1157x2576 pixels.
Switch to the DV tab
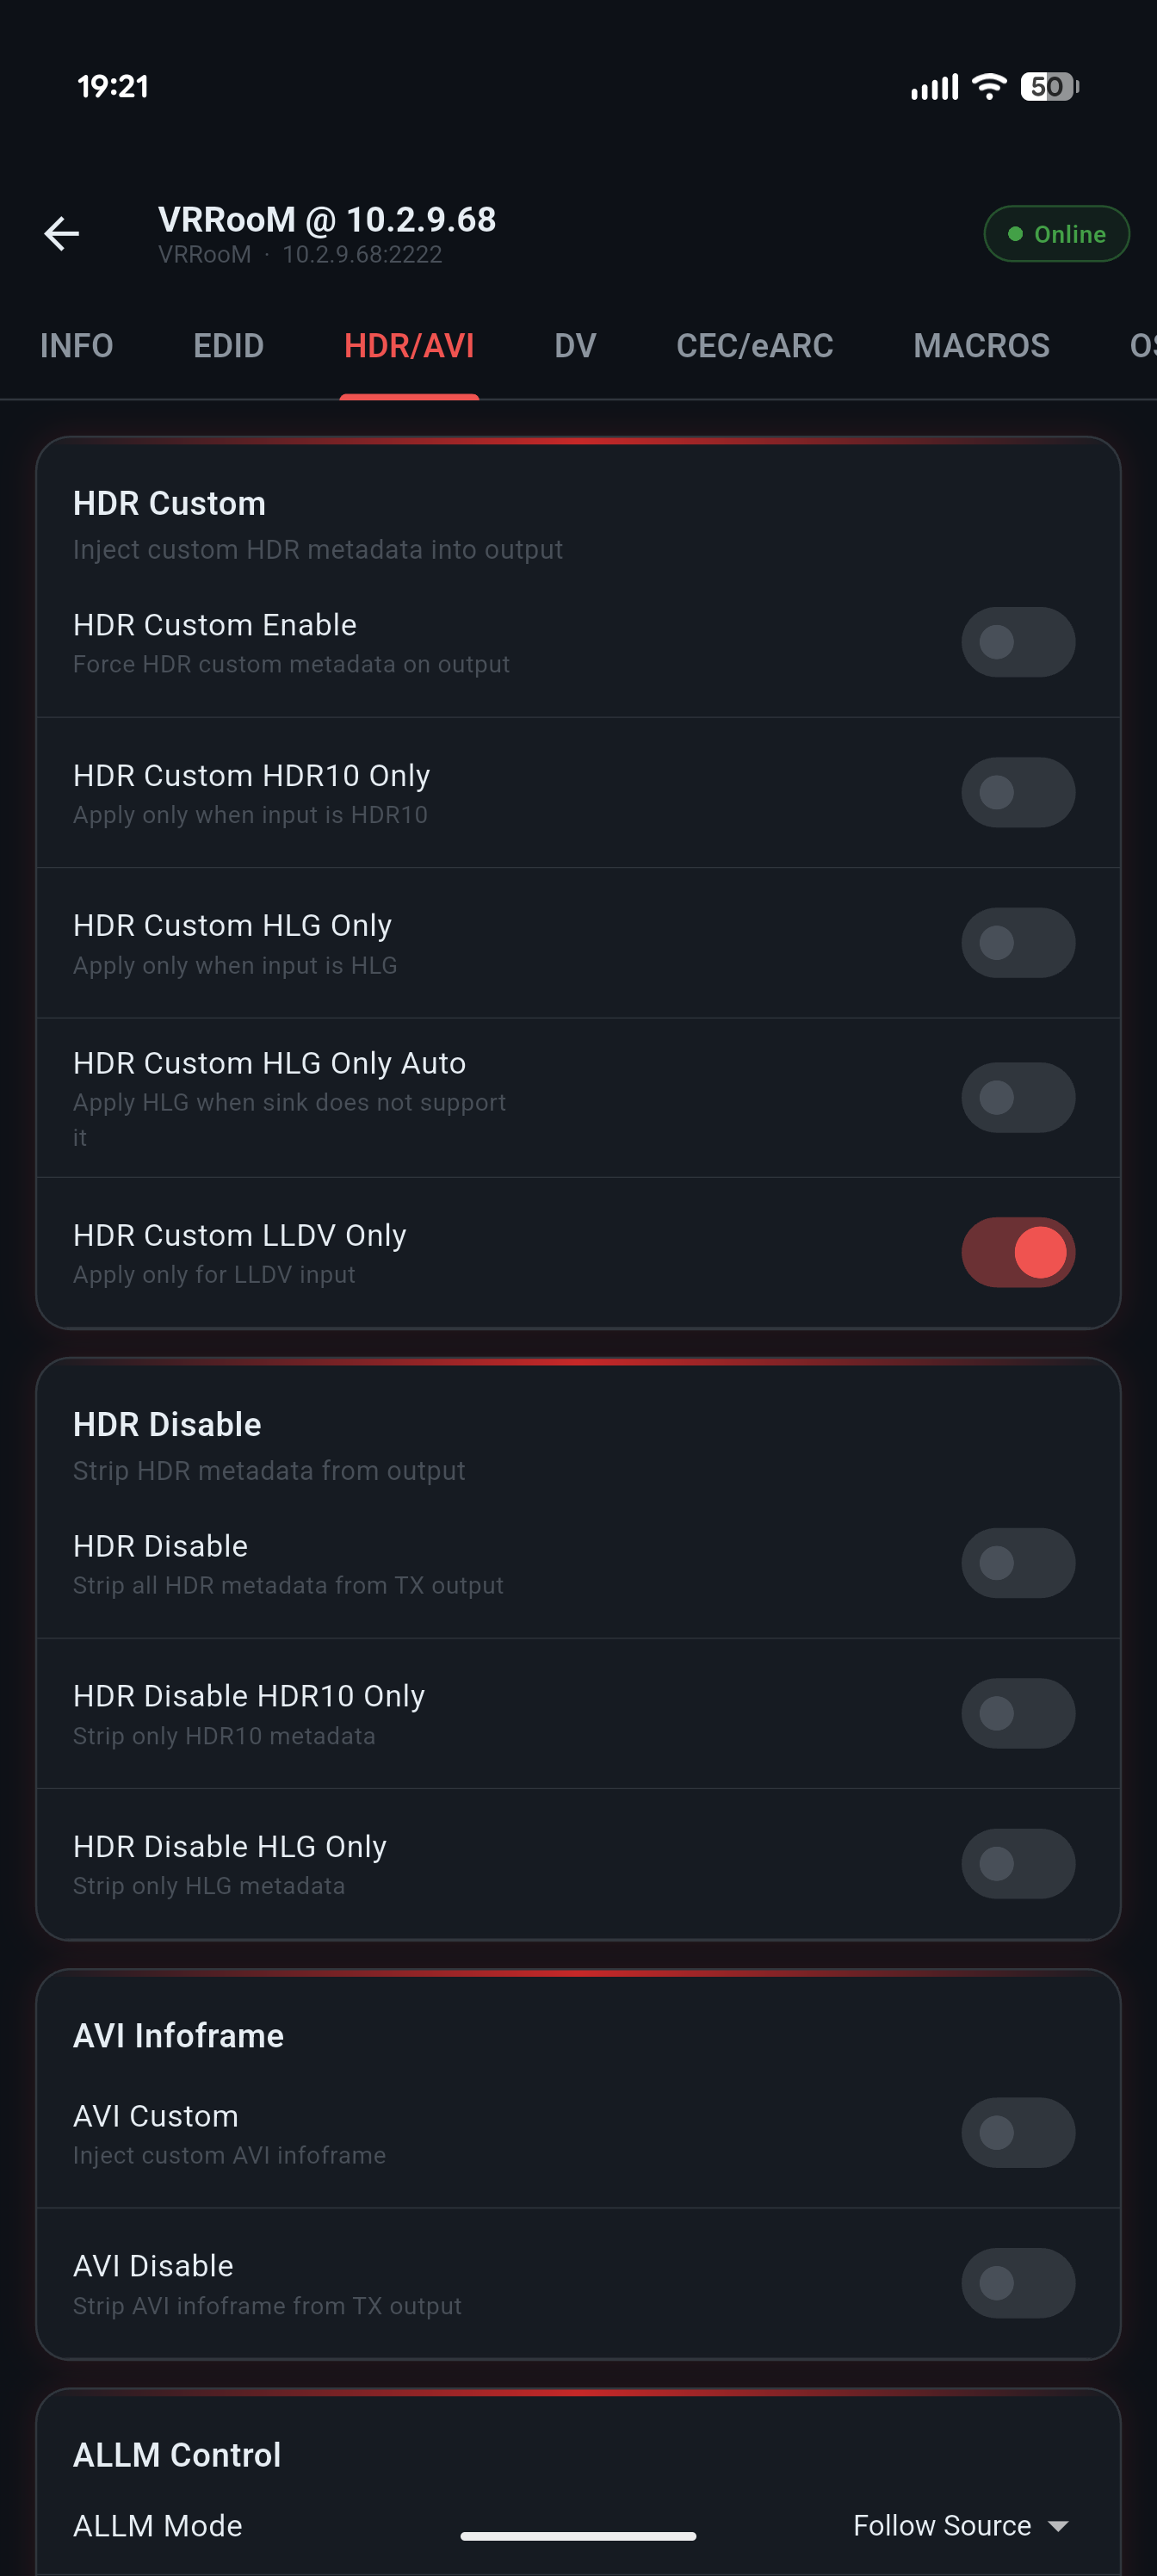[575, 346]
